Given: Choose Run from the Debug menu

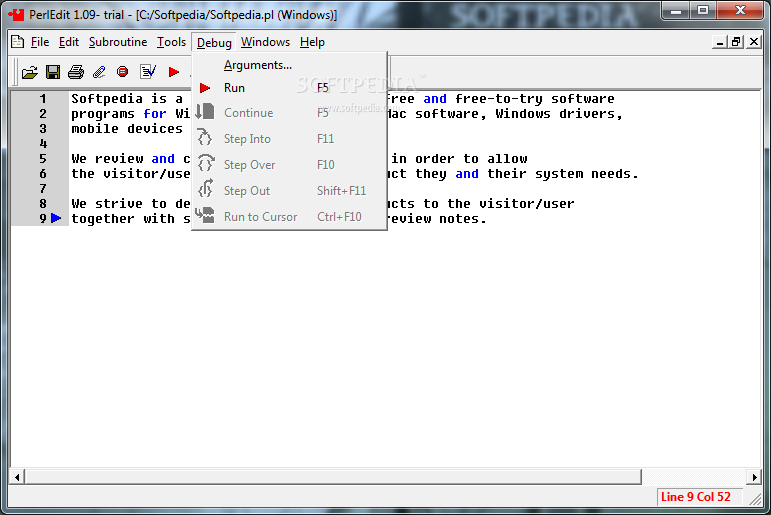Looking at the screenshot, I should pos(289,88).
